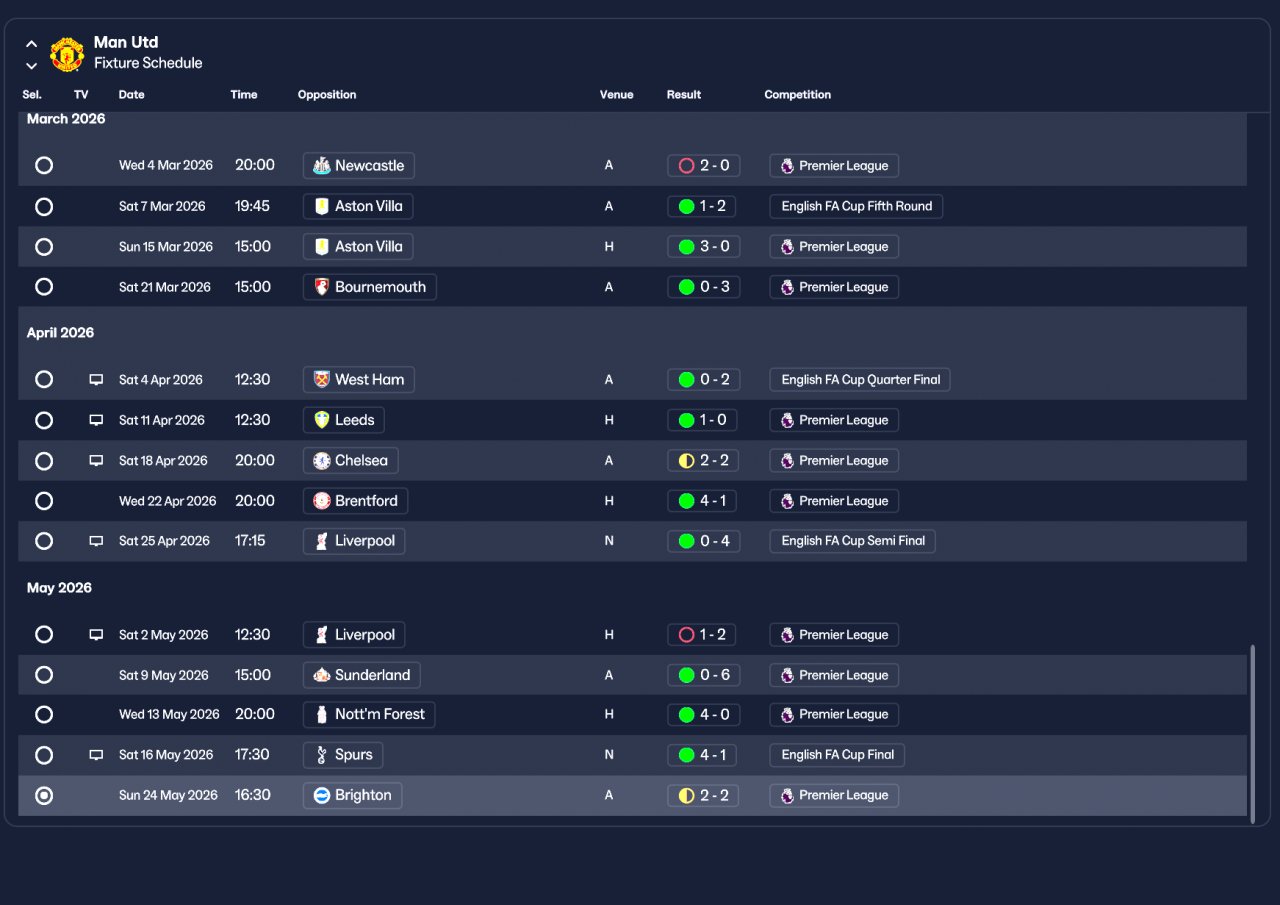The width and height of the screenshot is (1280, 905).
Task: Open the Liverpool 0-4 semi final result
Action: pos(703,541)
